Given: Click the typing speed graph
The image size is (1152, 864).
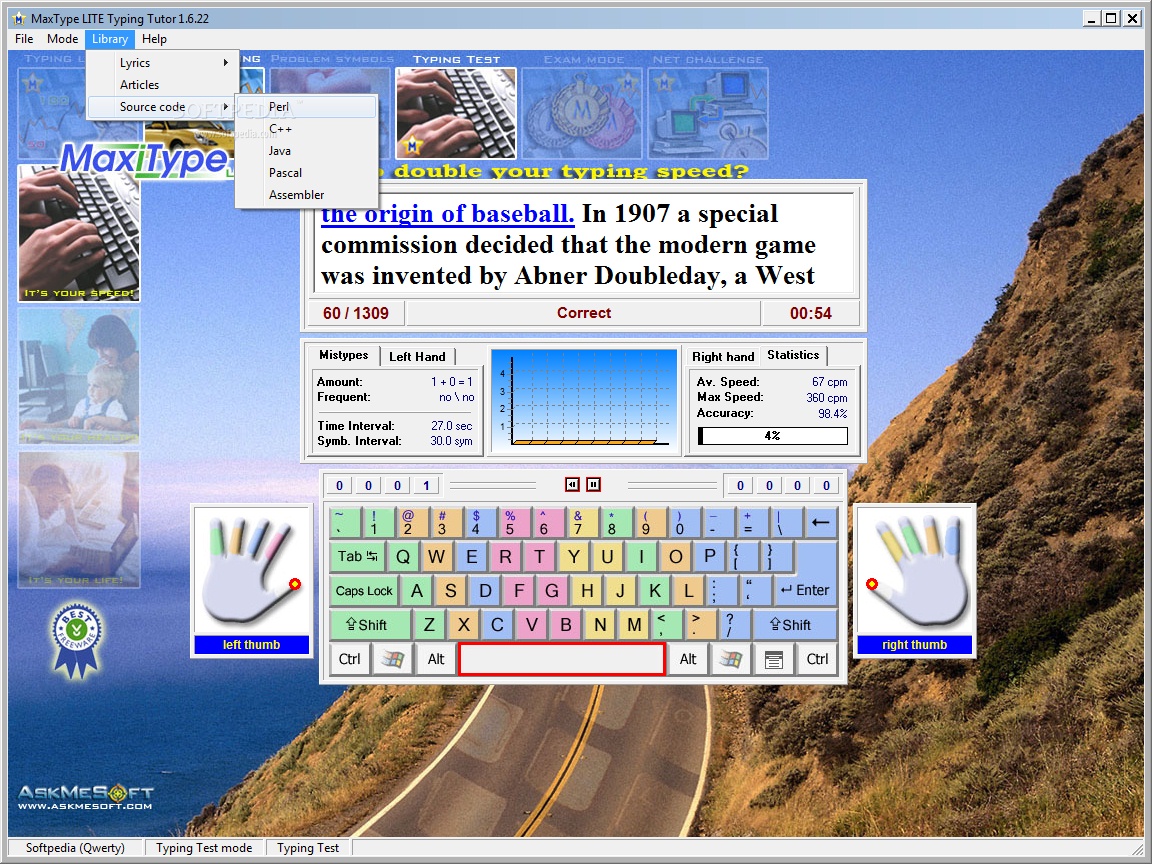Looking at the screenshot, I should (x=583, y=400).
